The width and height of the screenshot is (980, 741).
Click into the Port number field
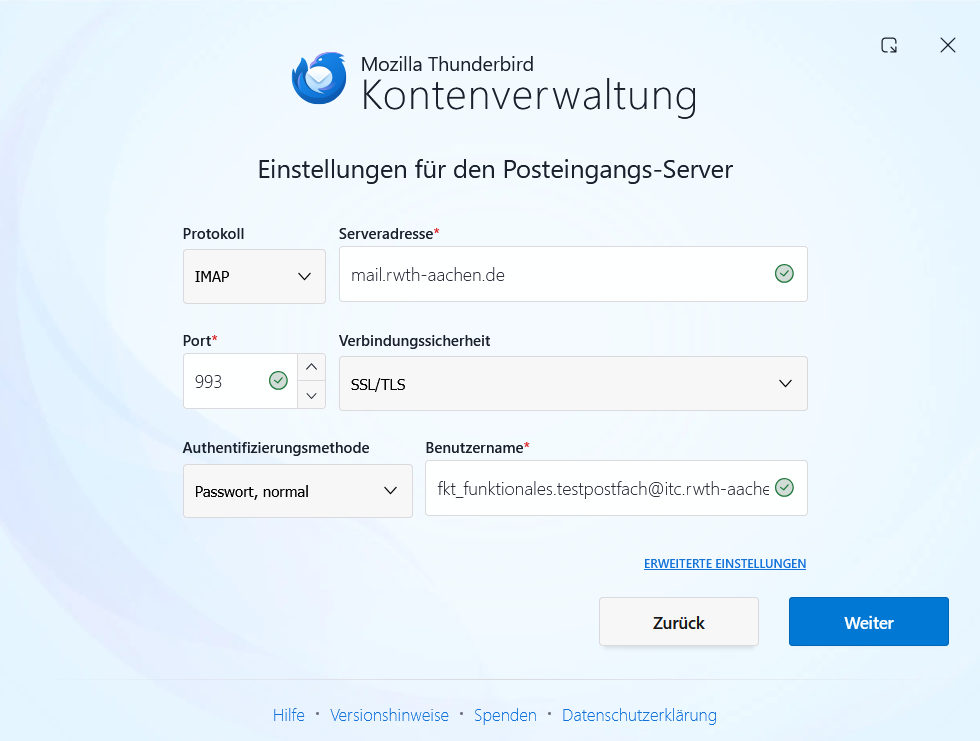pos(240,381)
